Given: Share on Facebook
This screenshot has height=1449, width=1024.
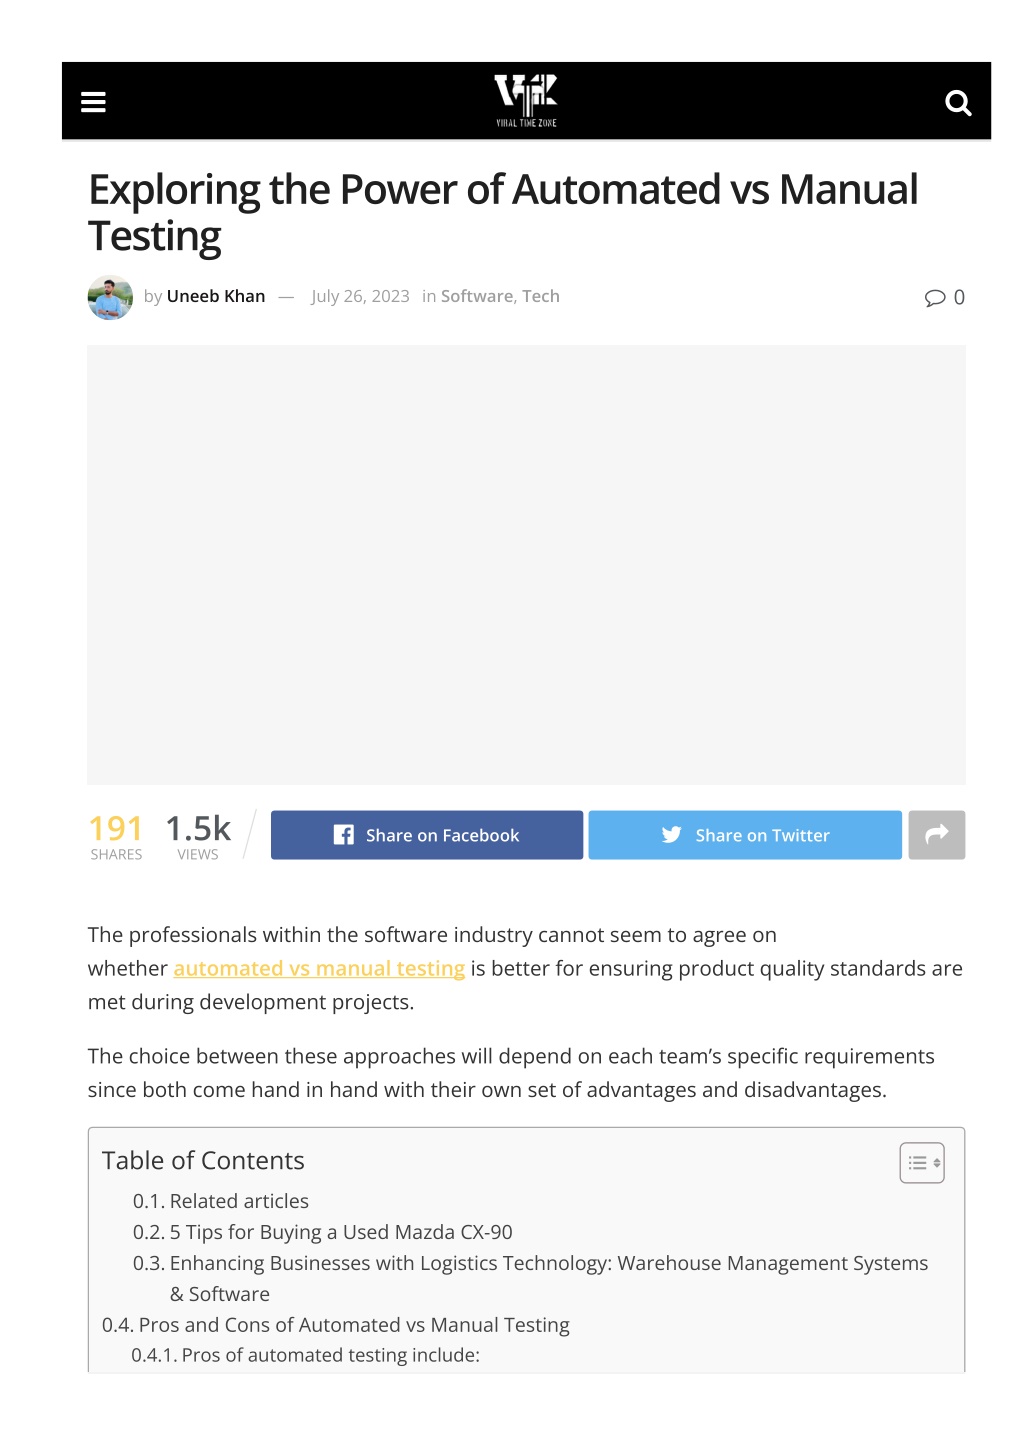Looking at the screenshot, I should [427, 835].
